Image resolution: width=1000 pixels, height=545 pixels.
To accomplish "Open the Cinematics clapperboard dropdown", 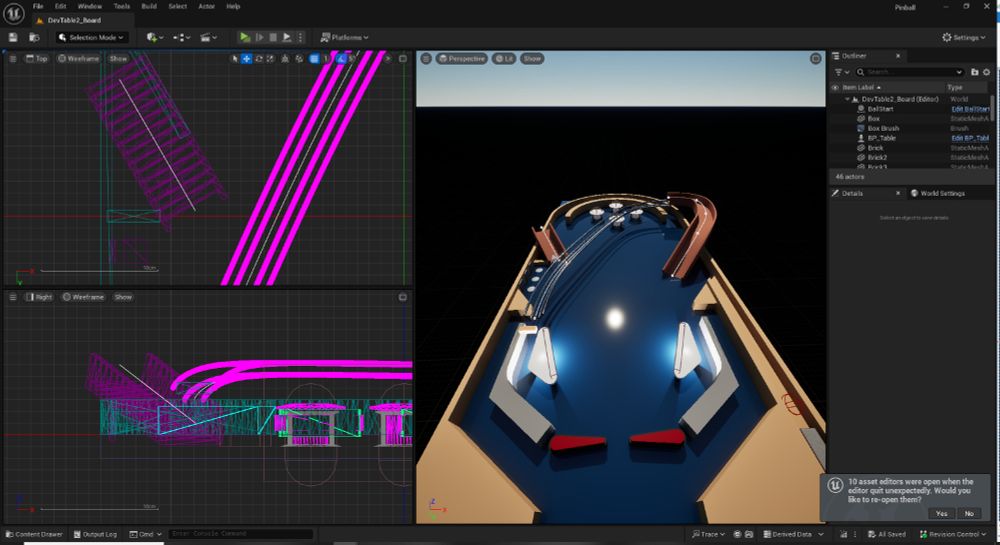I will pyautogui.click(x=209, y=38).
